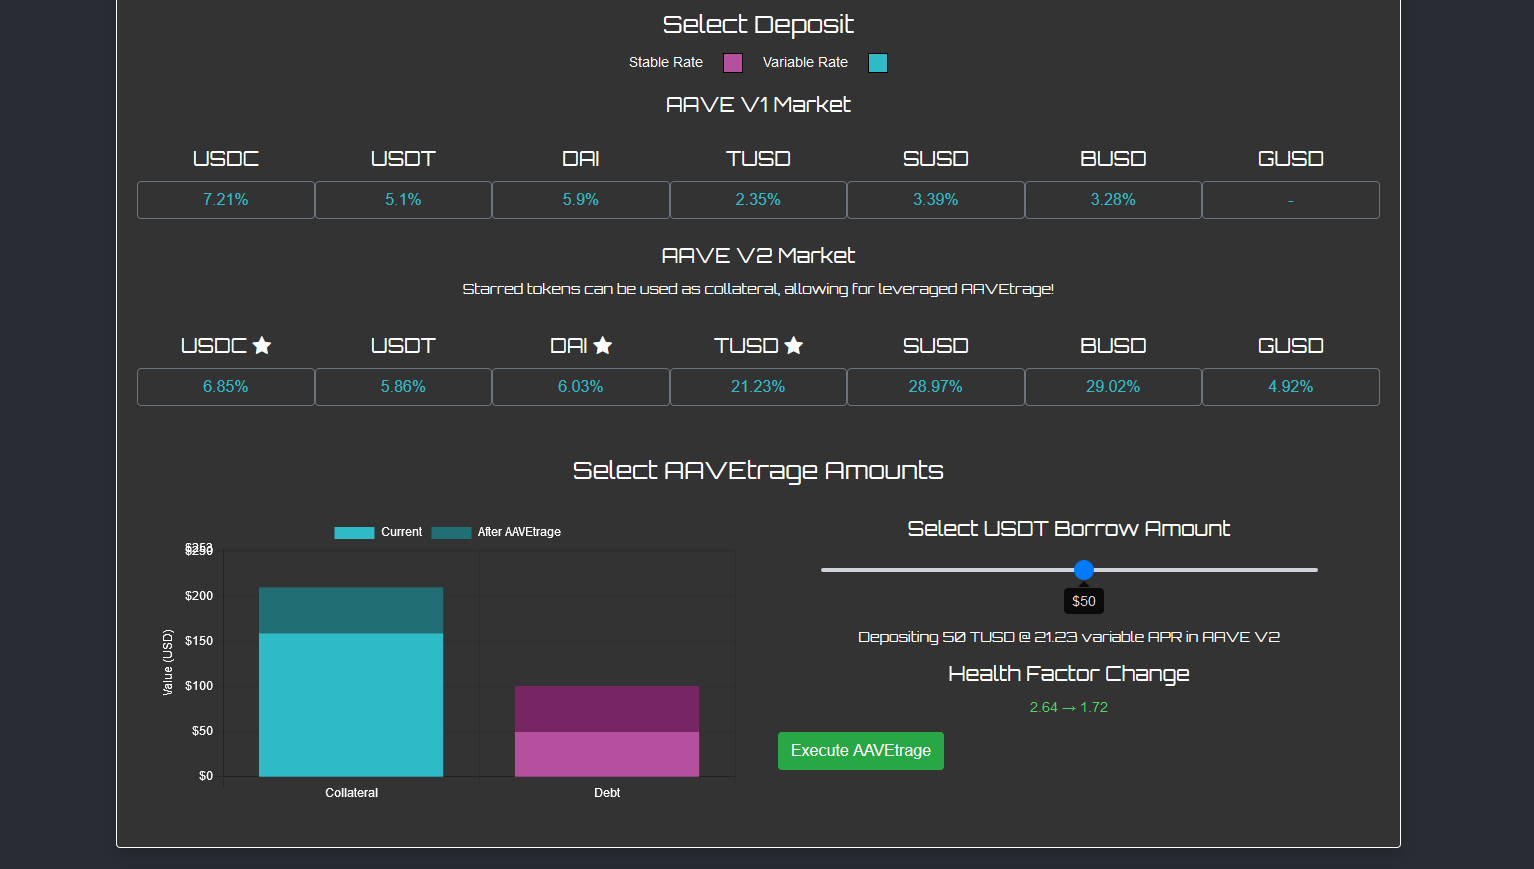Click the empty GUSD cell in AAVE V1
This screenshot has width=1534, height=869.
[1291, 200]
